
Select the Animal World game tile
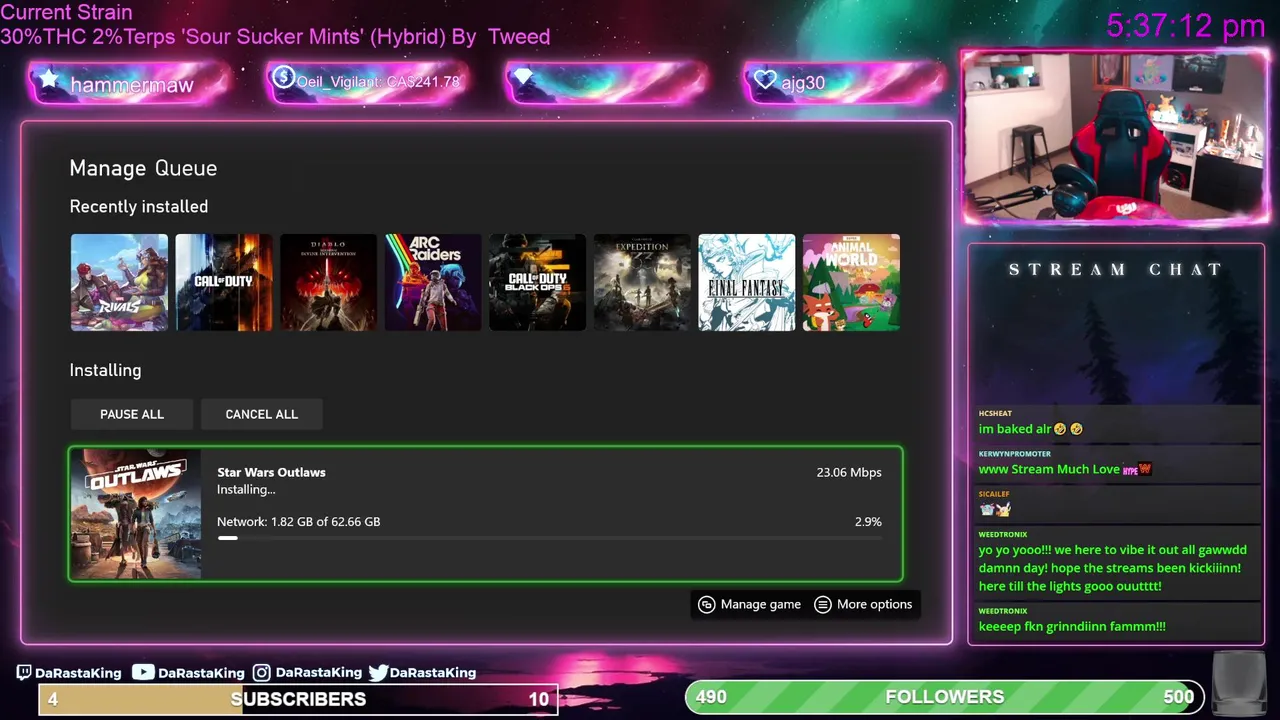(x=851, y=282)
